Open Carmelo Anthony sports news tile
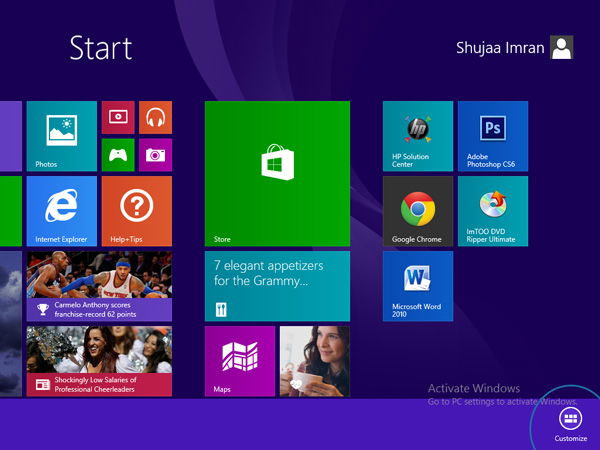The image size is (600, 450). 99,286
